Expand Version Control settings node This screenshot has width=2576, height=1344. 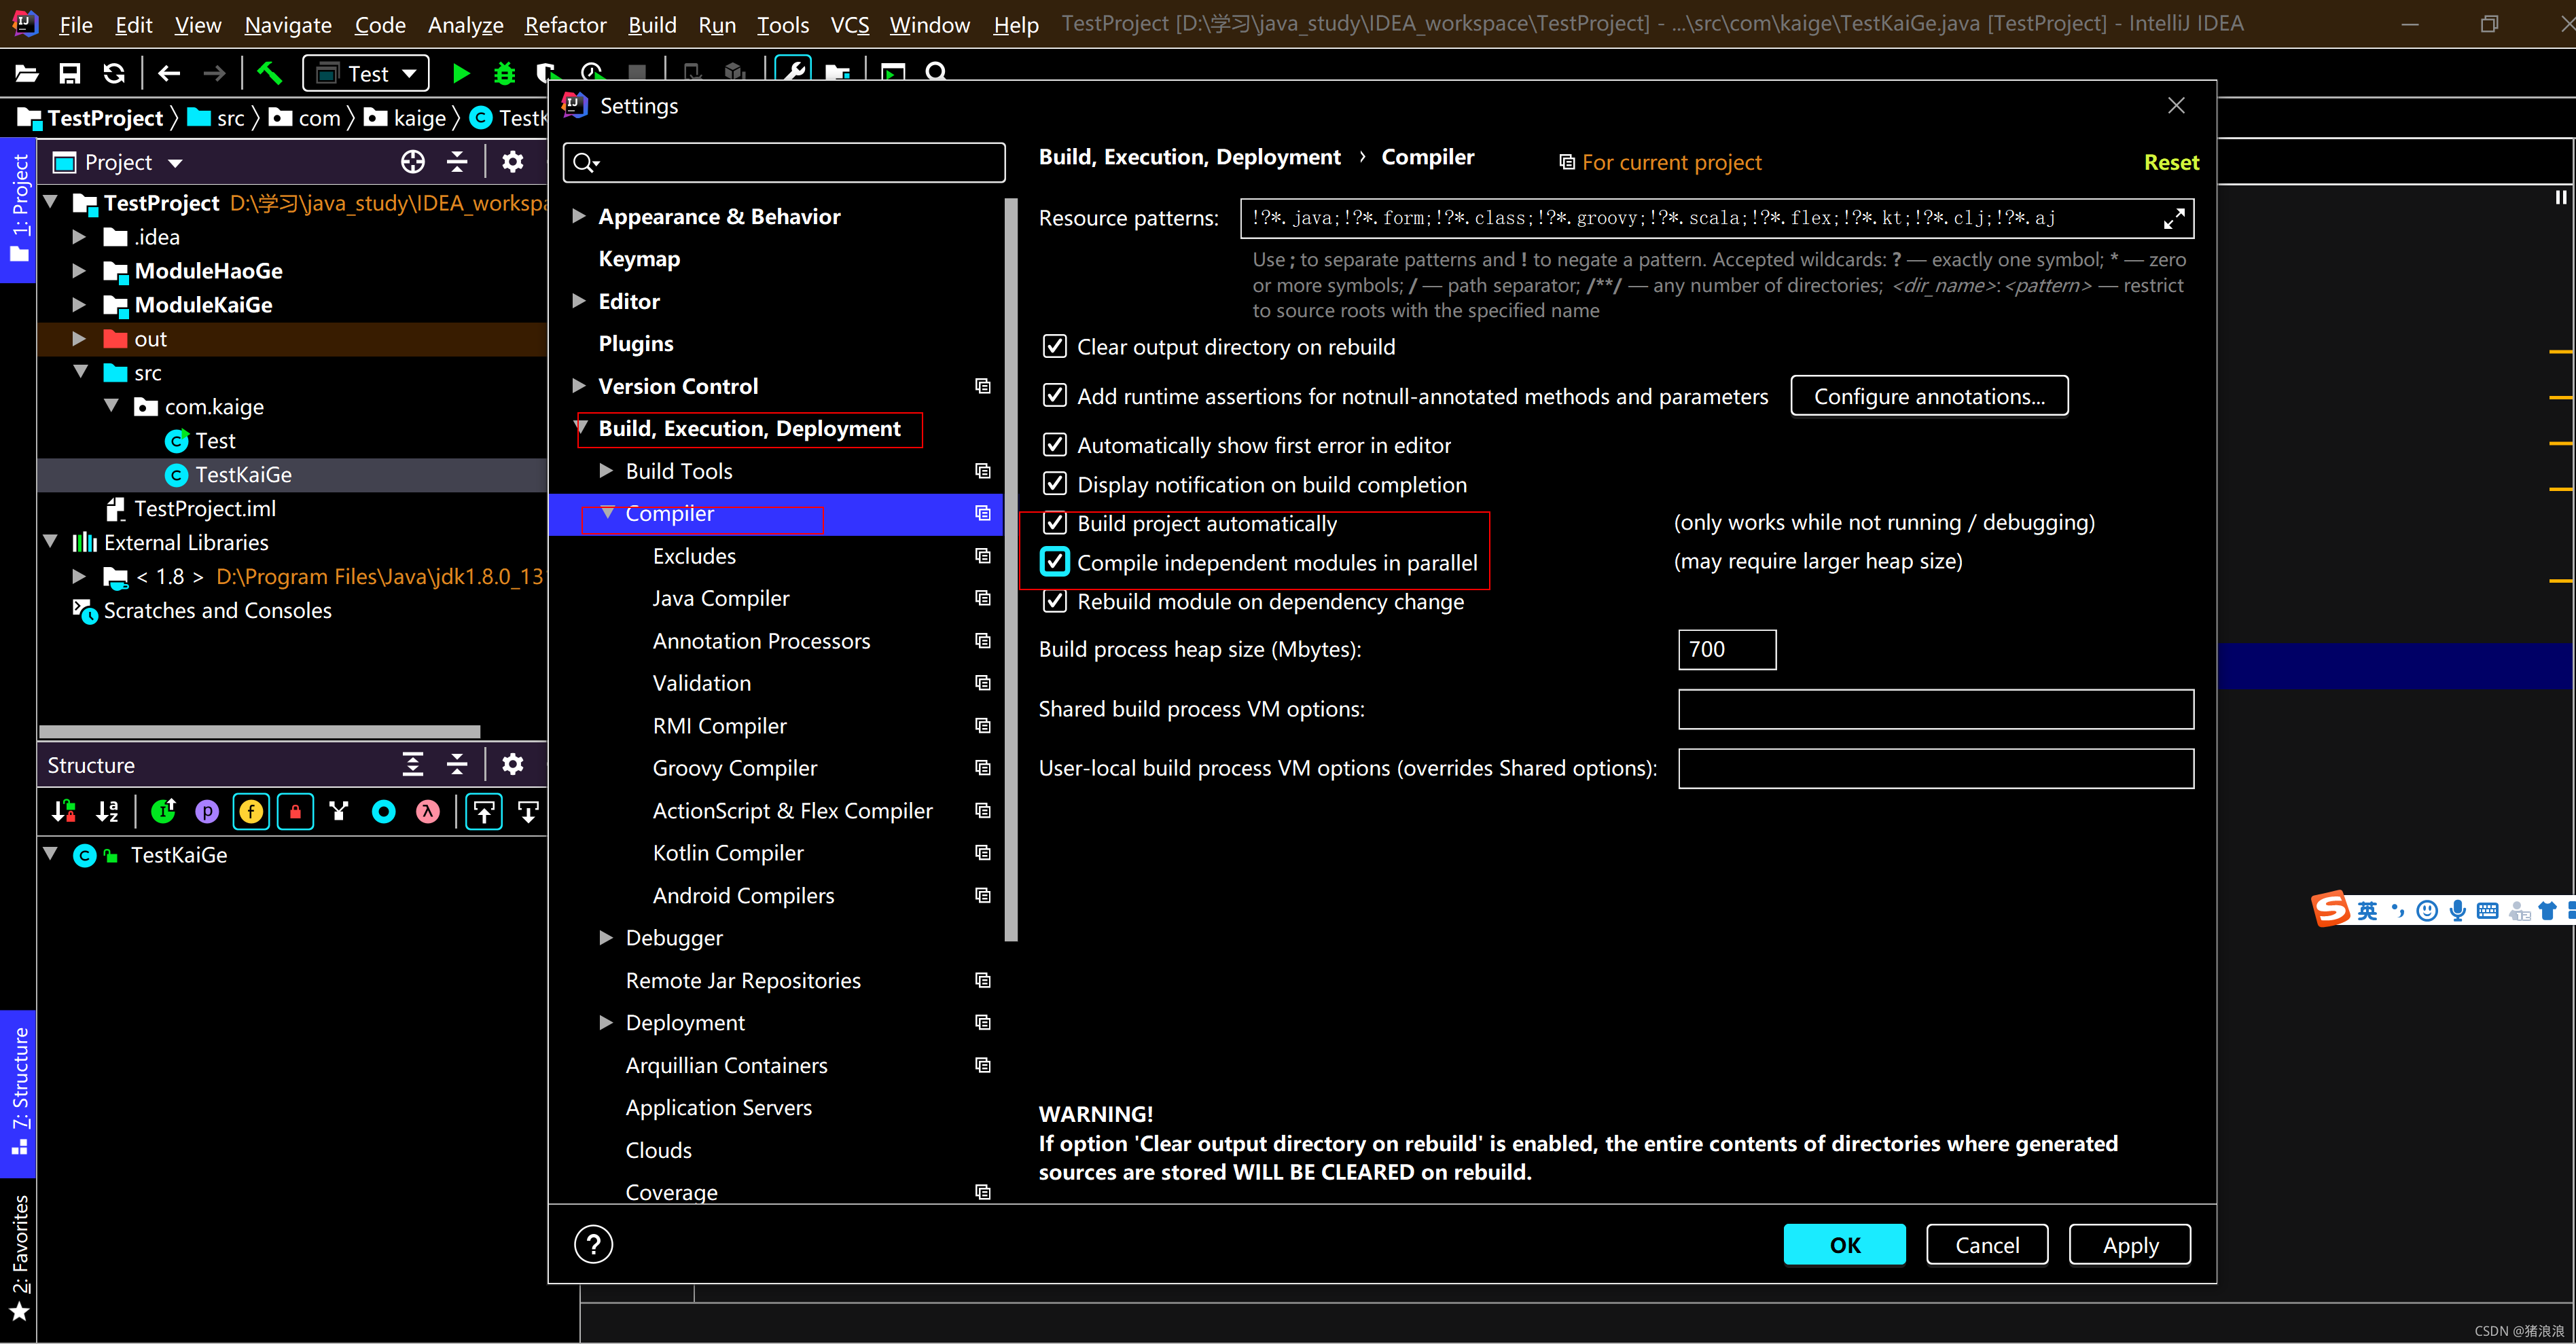pos(578,386)
